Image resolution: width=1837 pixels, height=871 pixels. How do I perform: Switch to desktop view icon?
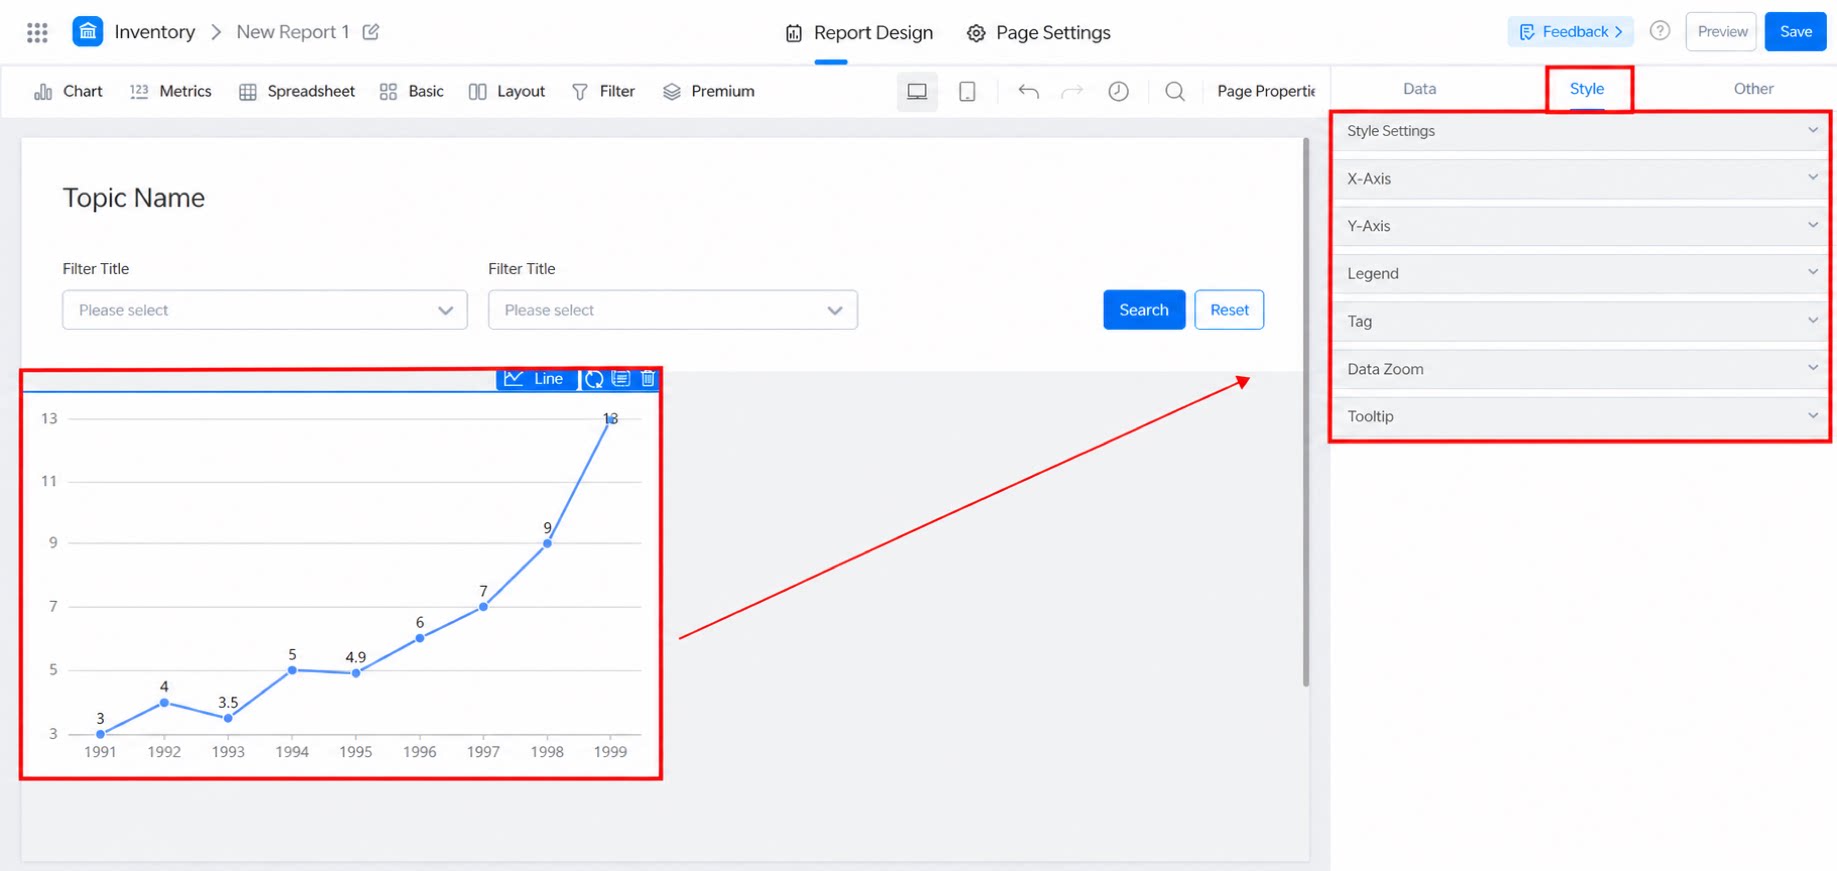click(917, 91)
